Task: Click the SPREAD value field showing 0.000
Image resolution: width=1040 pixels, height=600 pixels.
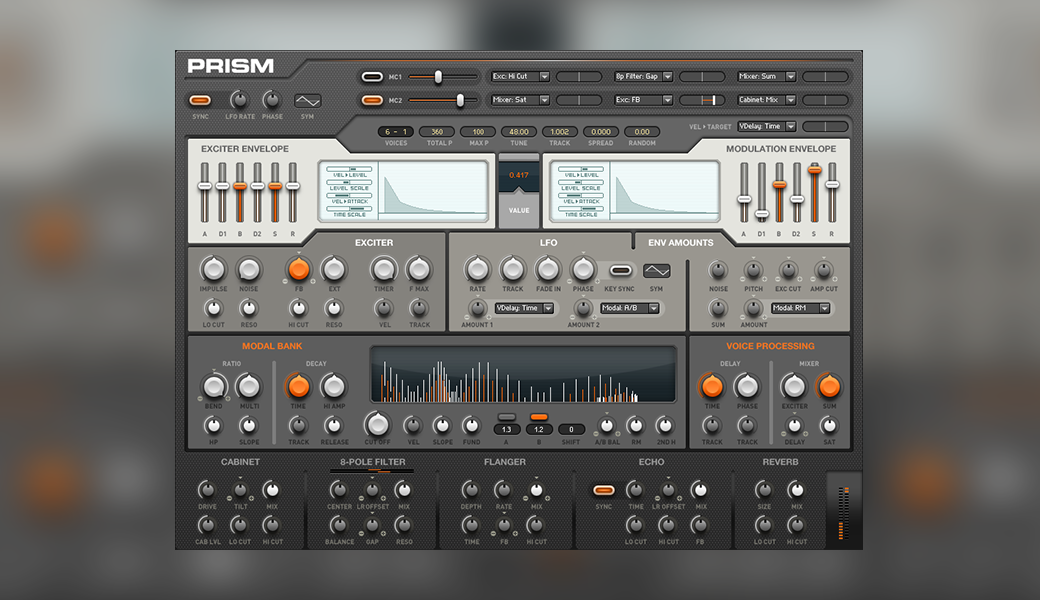Action: (x=601, y=132)
